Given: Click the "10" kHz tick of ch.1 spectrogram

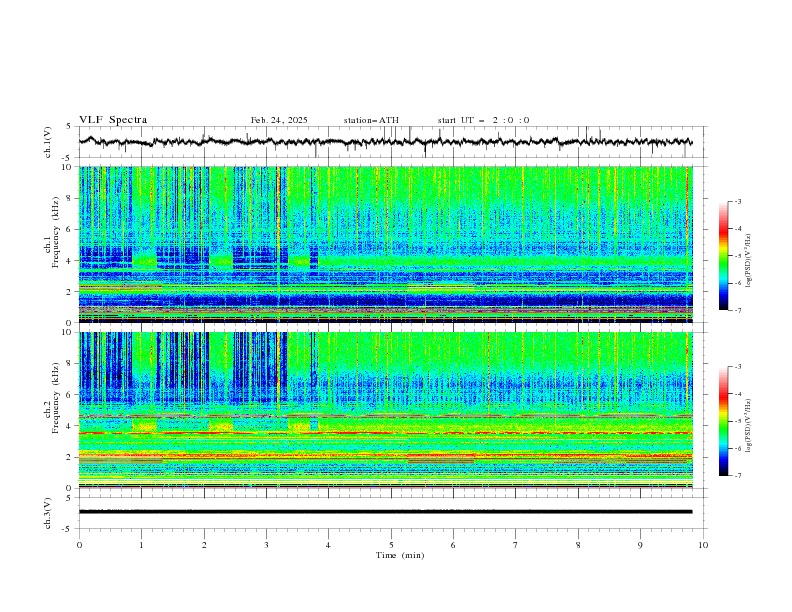Looking at the screenshot, I should (68, 167).
